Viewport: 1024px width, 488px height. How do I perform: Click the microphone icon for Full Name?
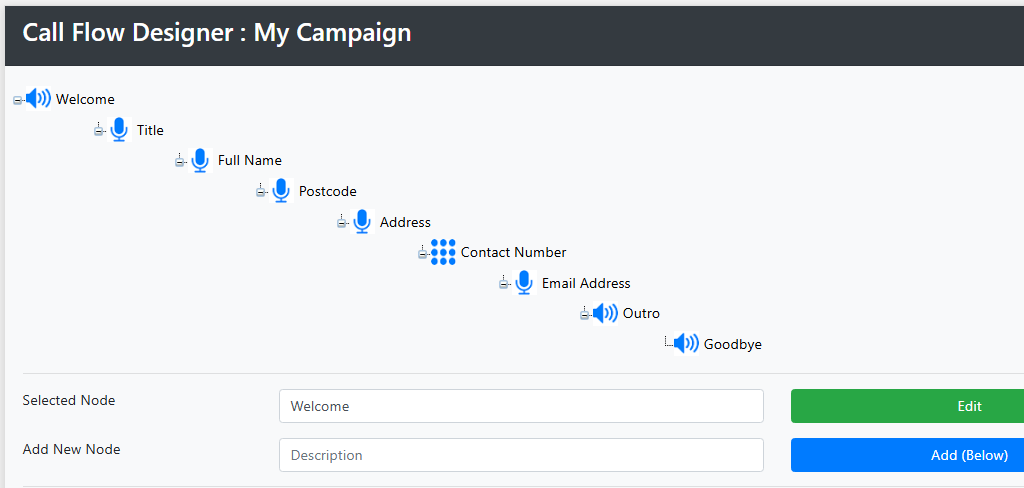point(200,160)
